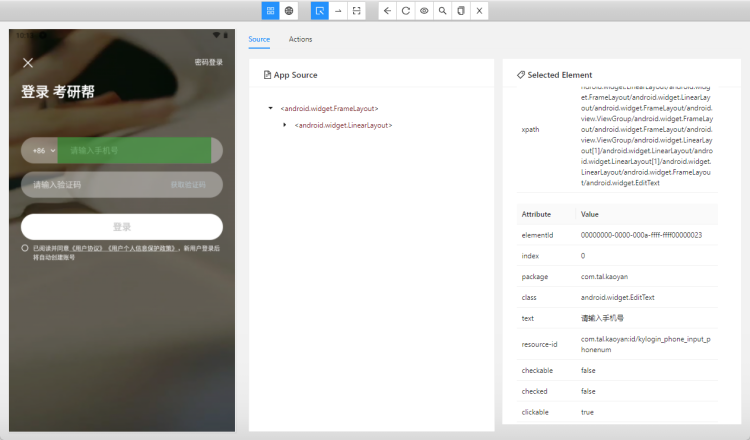Click the checked value false
750x440 pixels.
click(588, 391)
